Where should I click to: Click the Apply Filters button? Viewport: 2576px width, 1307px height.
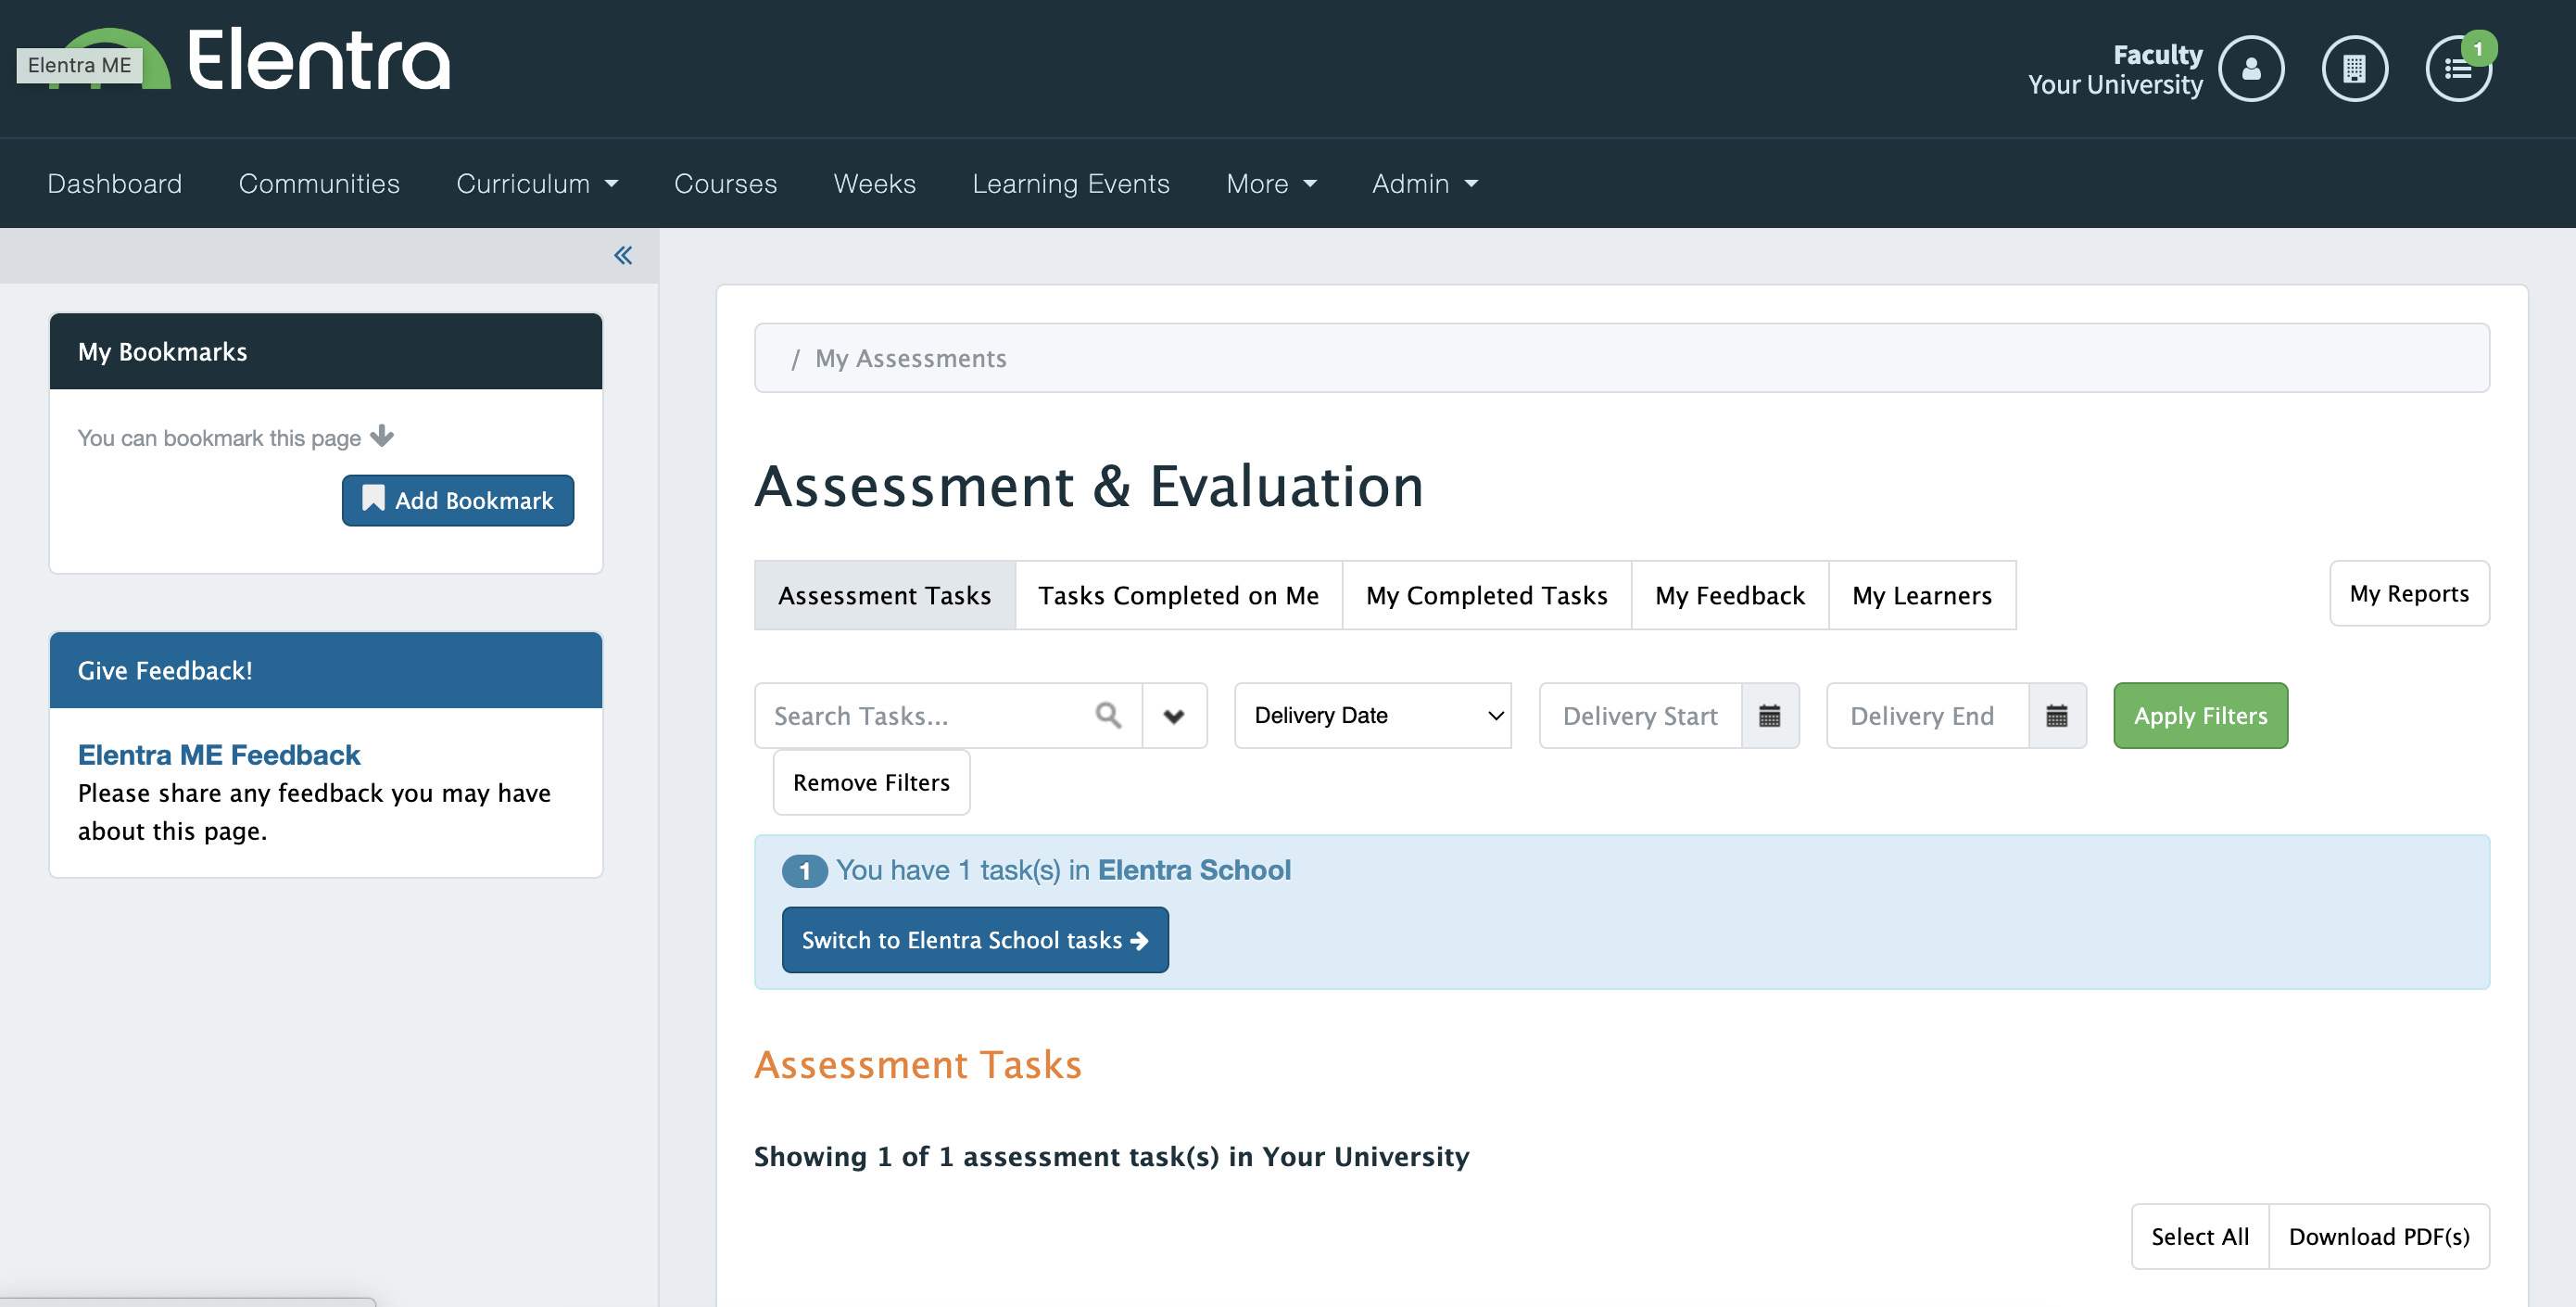2200,716
